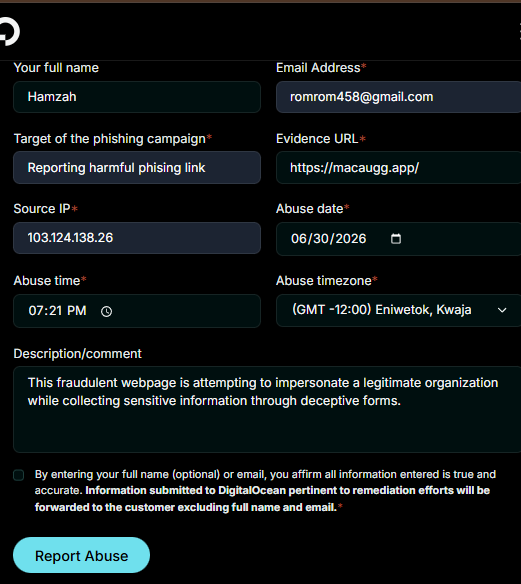
Task: Select the month 06 in Abuse date
Action: [x=298, y=239]
